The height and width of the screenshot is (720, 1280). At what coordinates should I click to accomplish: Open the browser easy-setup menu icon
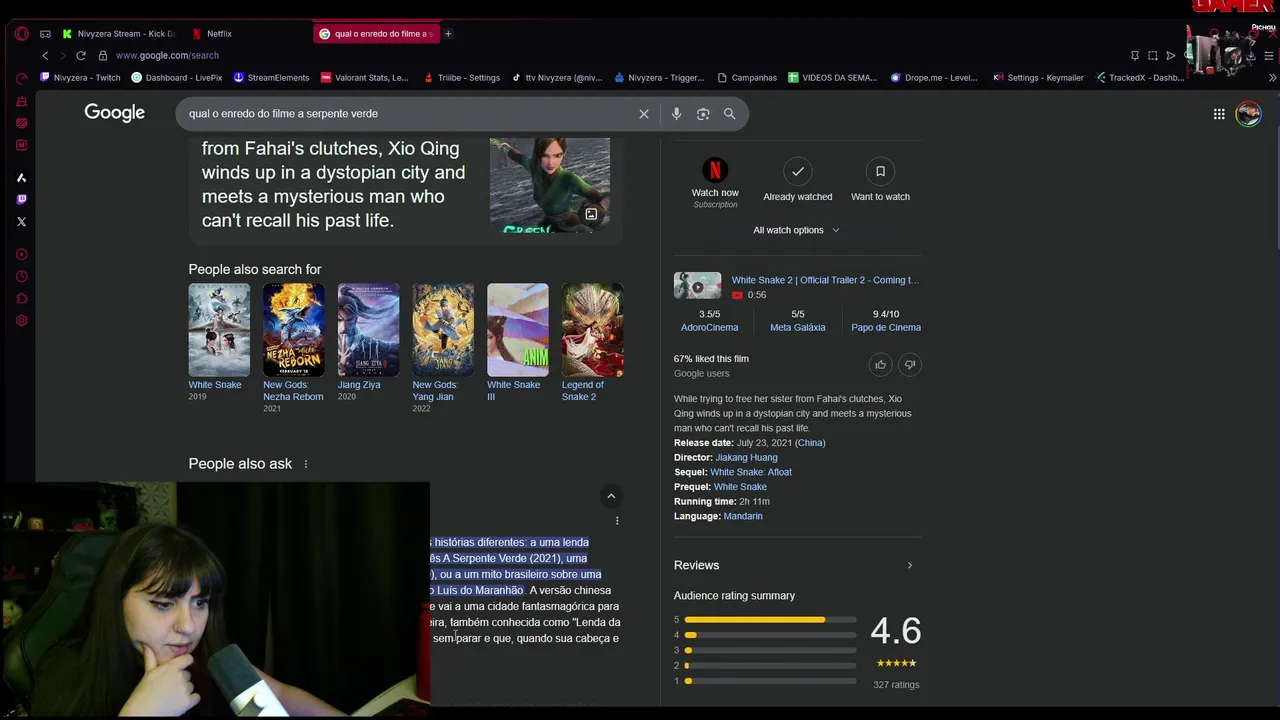pyautogui.click(x=1270, y=56)
